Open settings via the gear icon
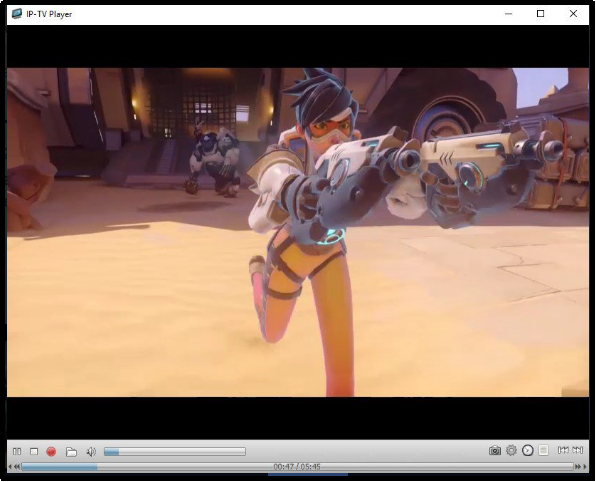 tap(511, 450)
